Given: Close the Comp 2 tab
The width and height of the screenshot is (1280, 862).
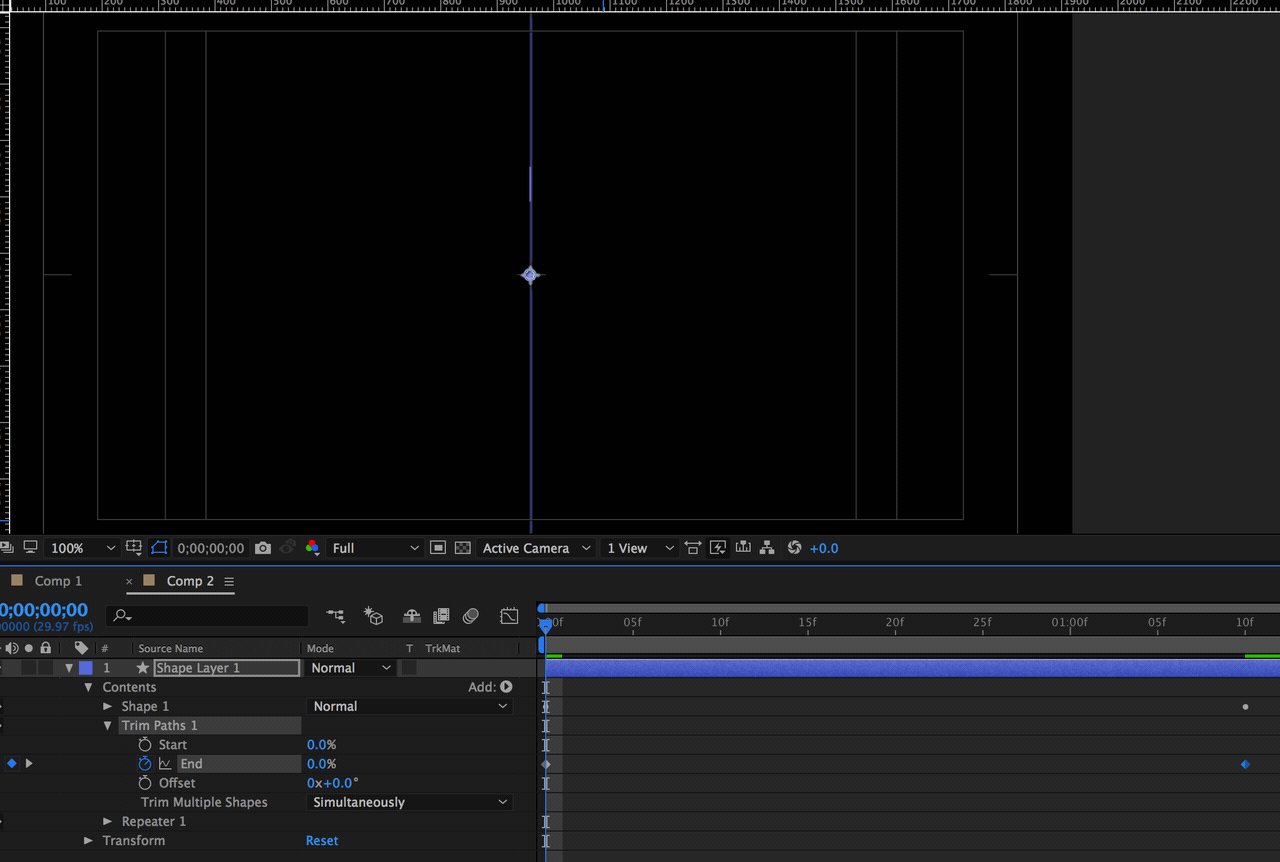Looking at the screenshot, I should click(129, 582).
